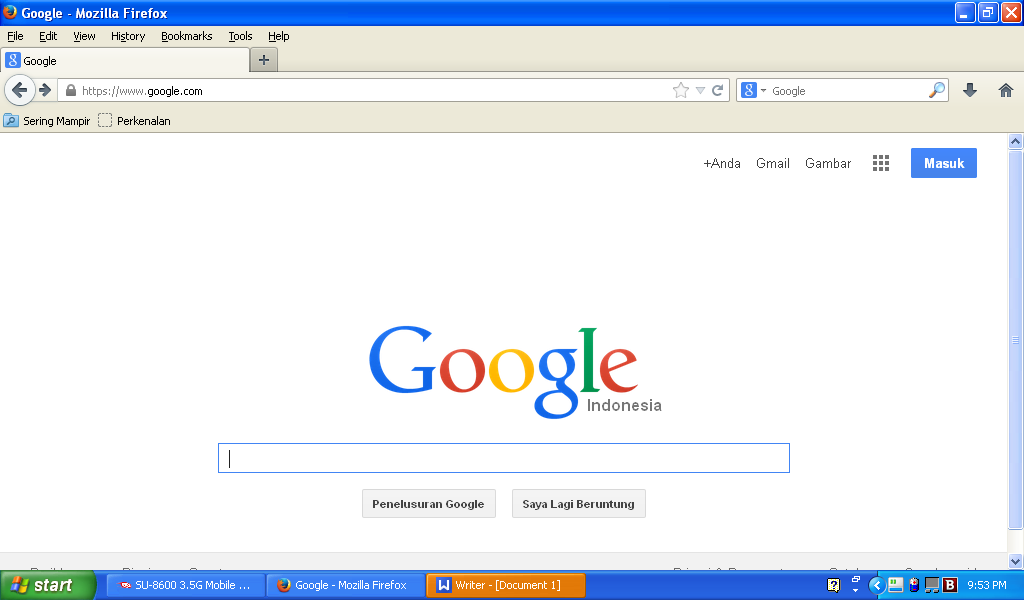1024x600 pixels.
Task: Click the padlock site identity icon
Action: tap(71, 91)
